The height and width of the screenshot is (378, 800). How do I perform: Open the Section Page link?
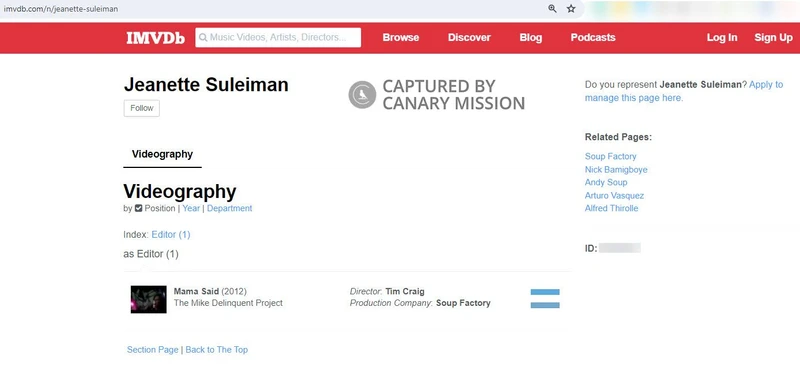153,349
